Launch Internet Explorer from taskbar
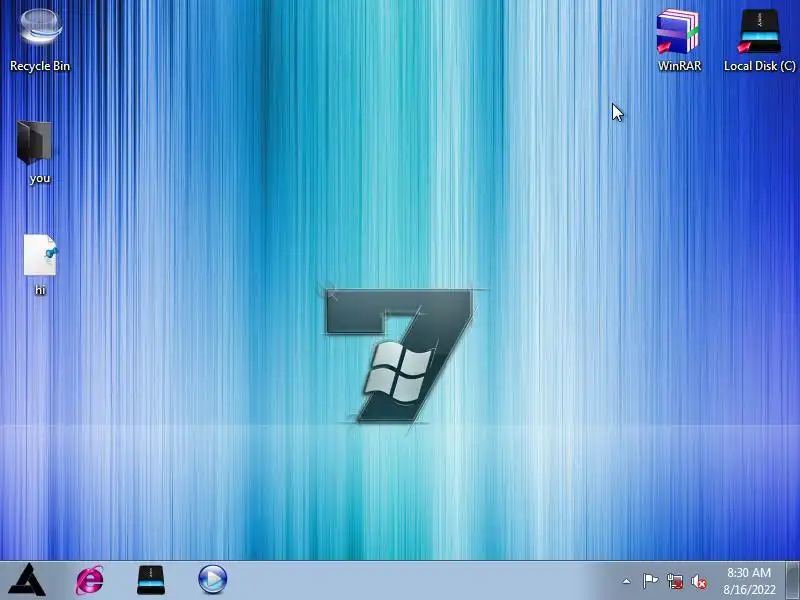 (x=90, y=580)
